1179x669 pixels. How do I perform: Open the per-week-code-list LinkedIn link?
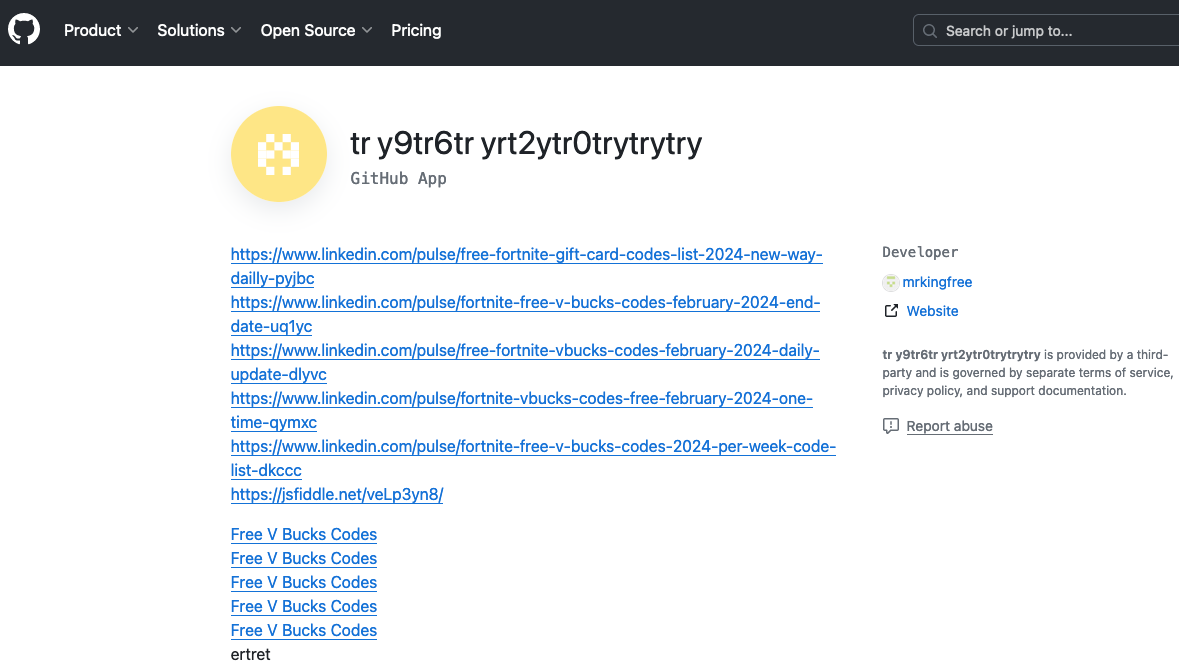coord(533,459)
